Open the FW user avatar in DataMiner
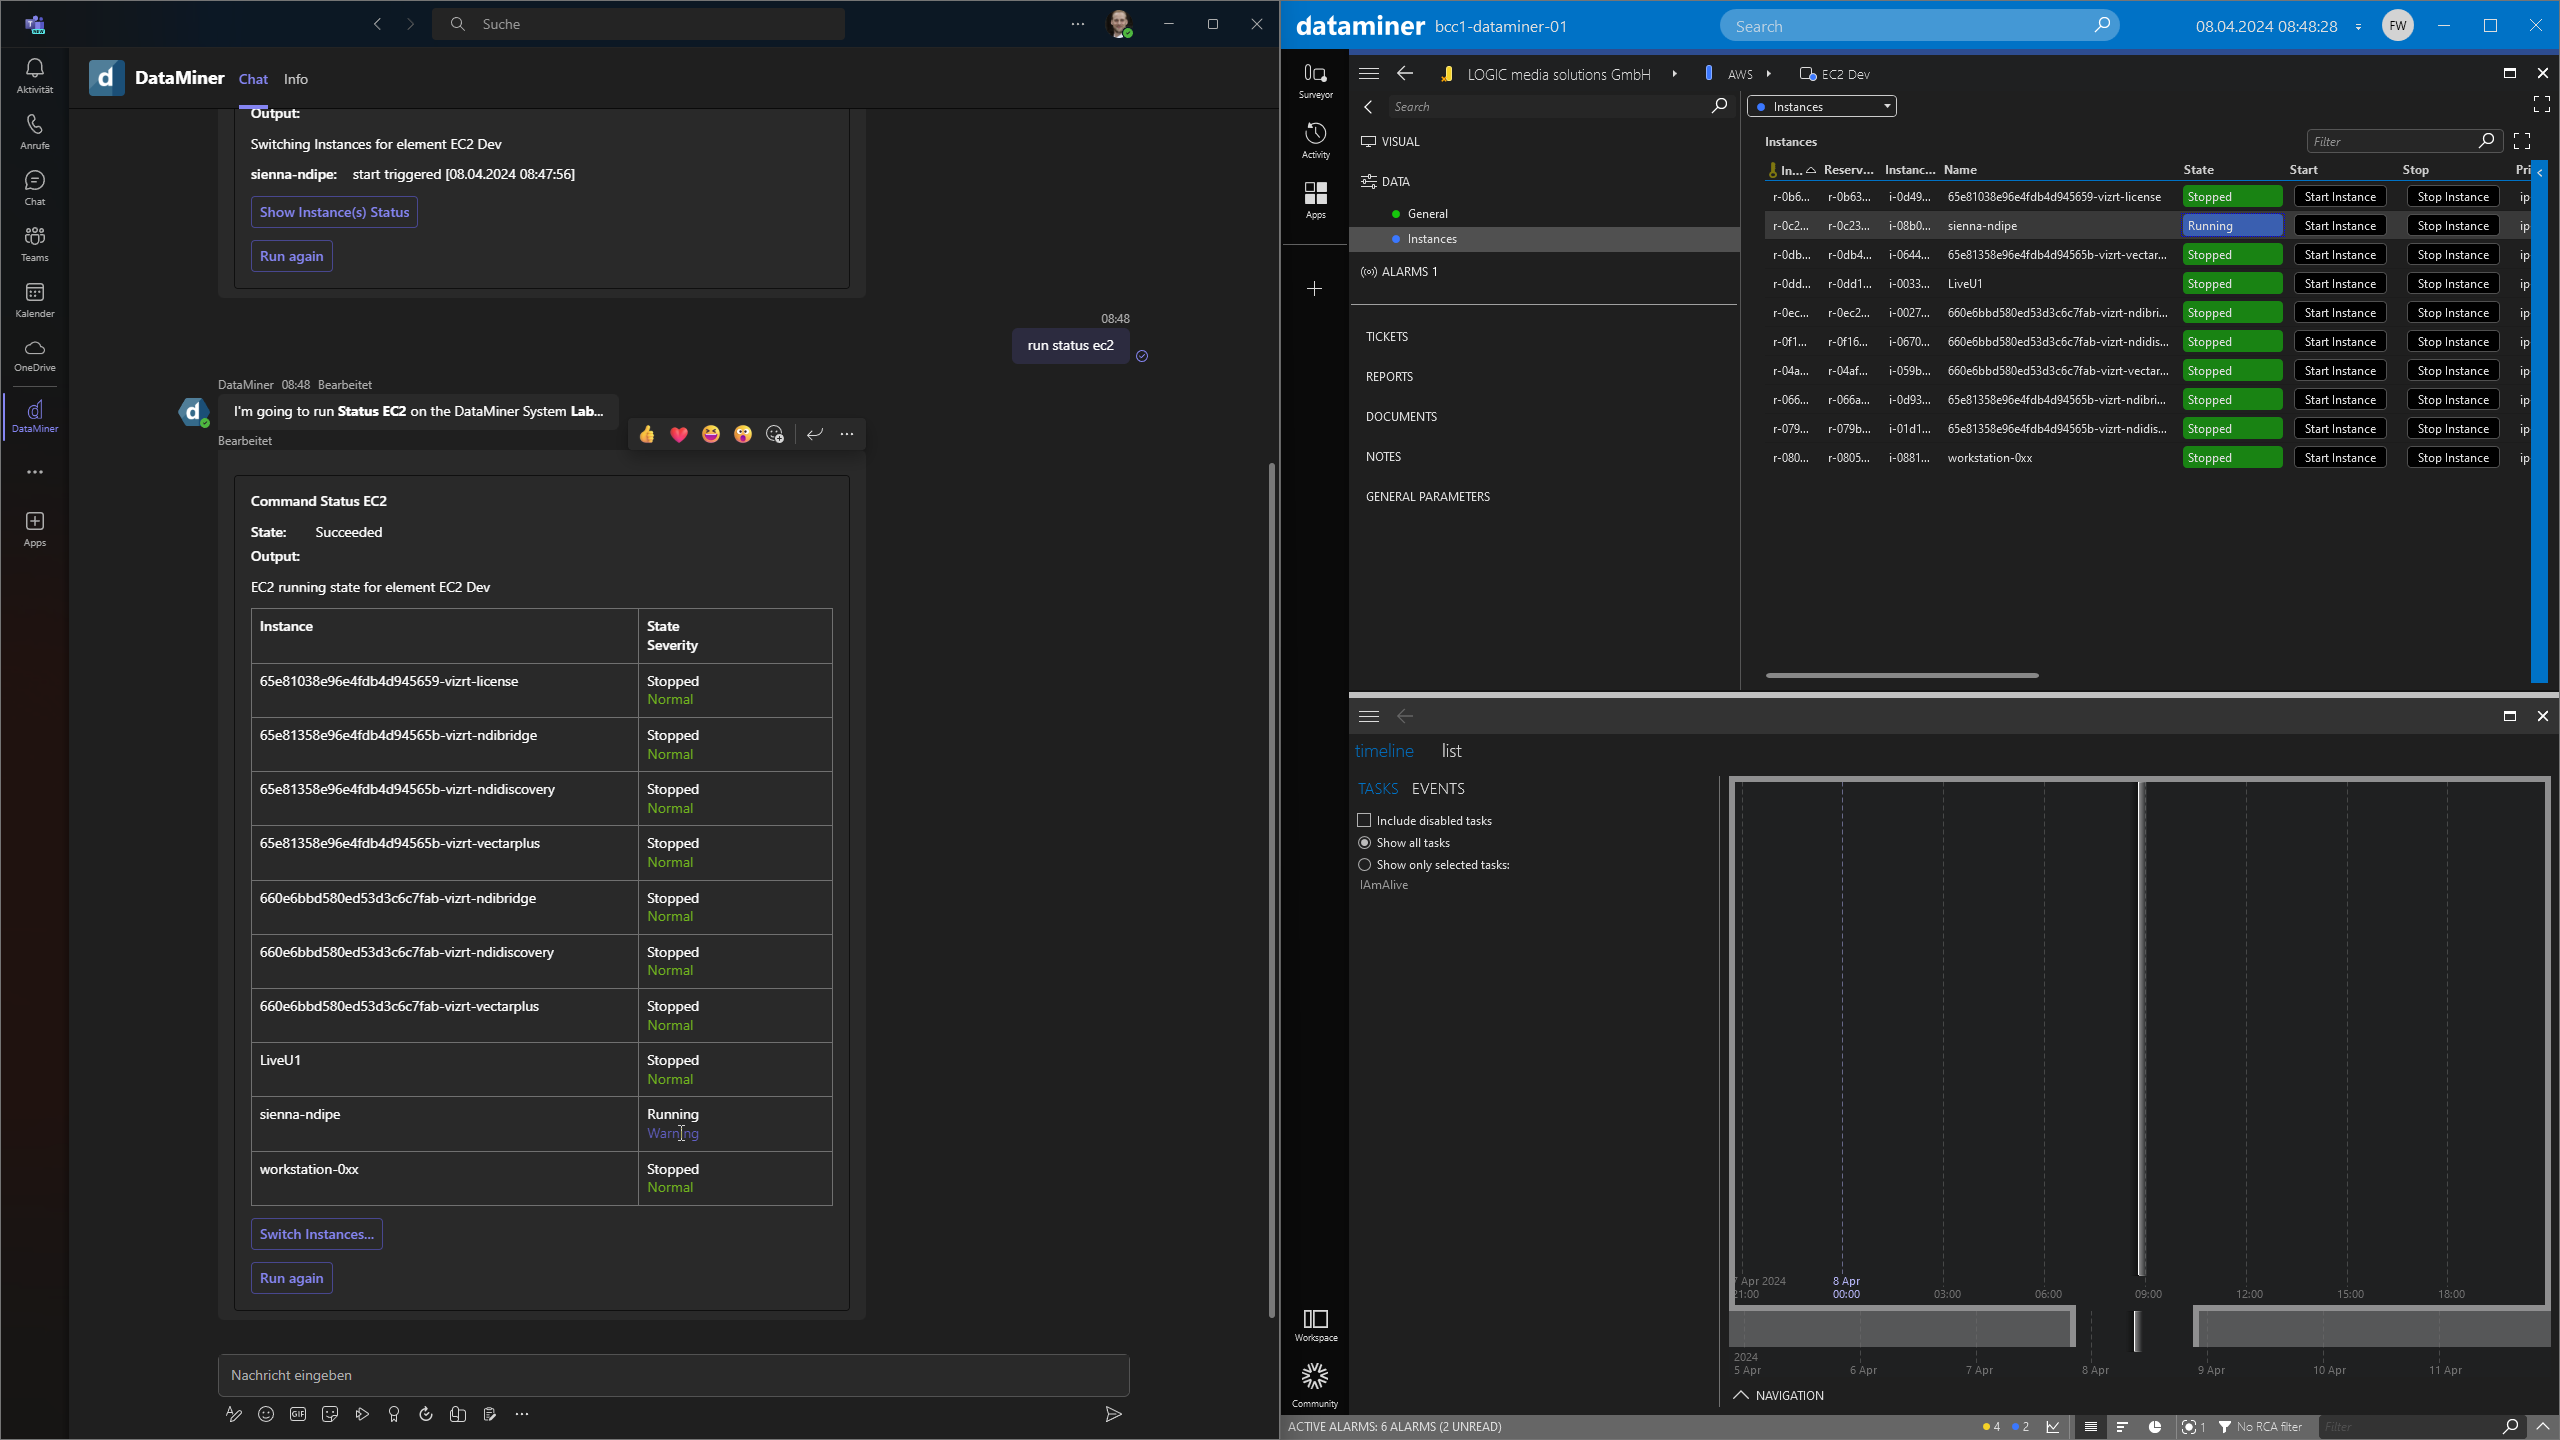 [x=2398, y=26]
